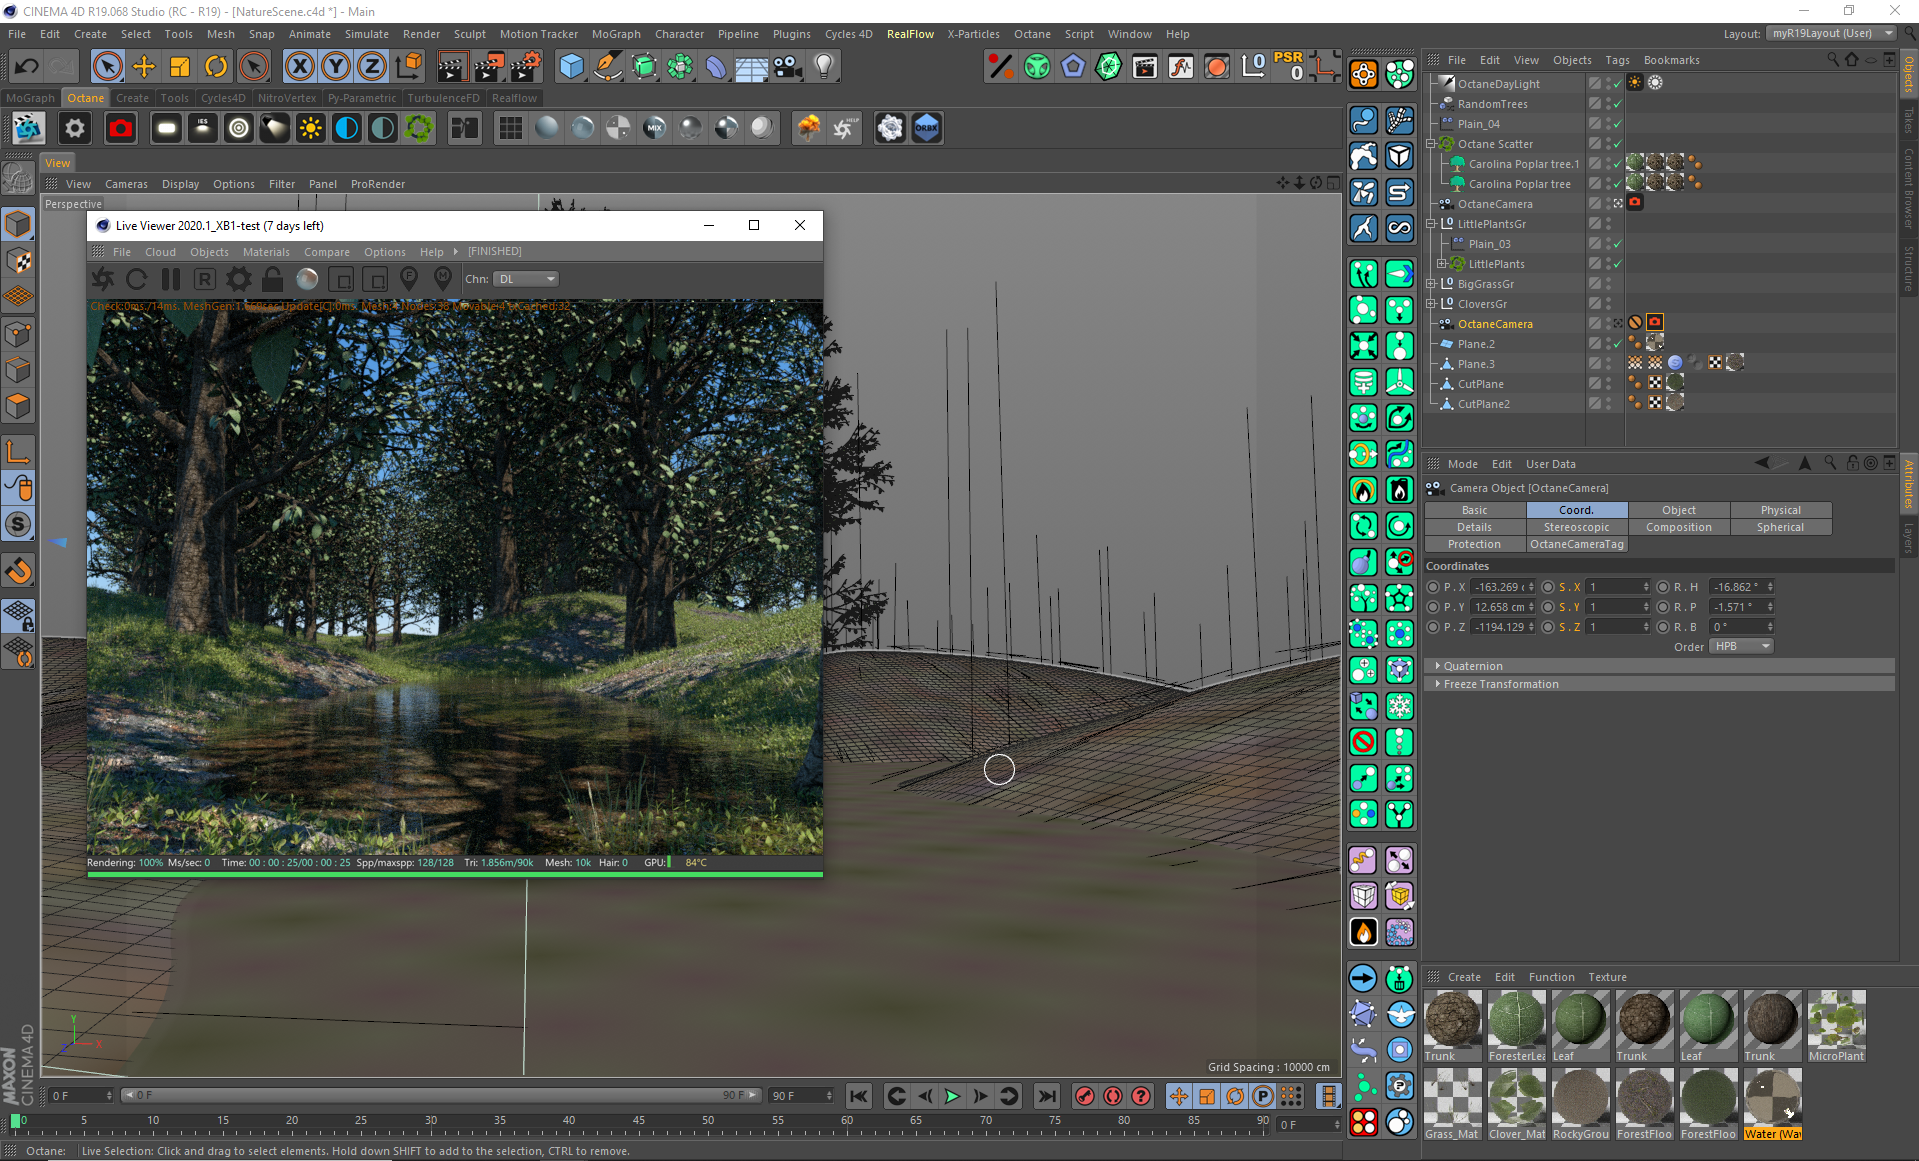Expand the LittlePlants node
This screenshot has width=1919, height=1161.
coord(1442,264)
